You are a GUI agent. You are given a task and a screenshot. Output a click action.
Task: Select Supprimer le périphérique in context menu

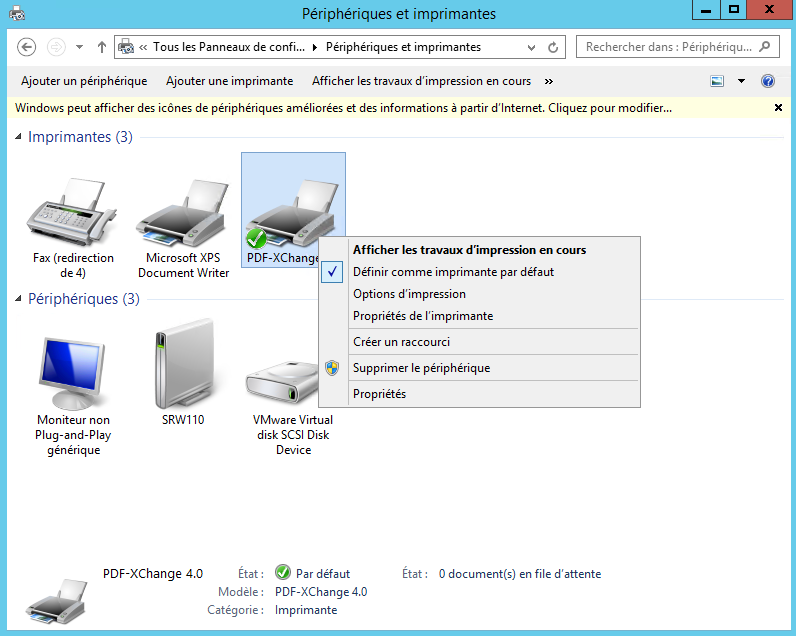421,368
